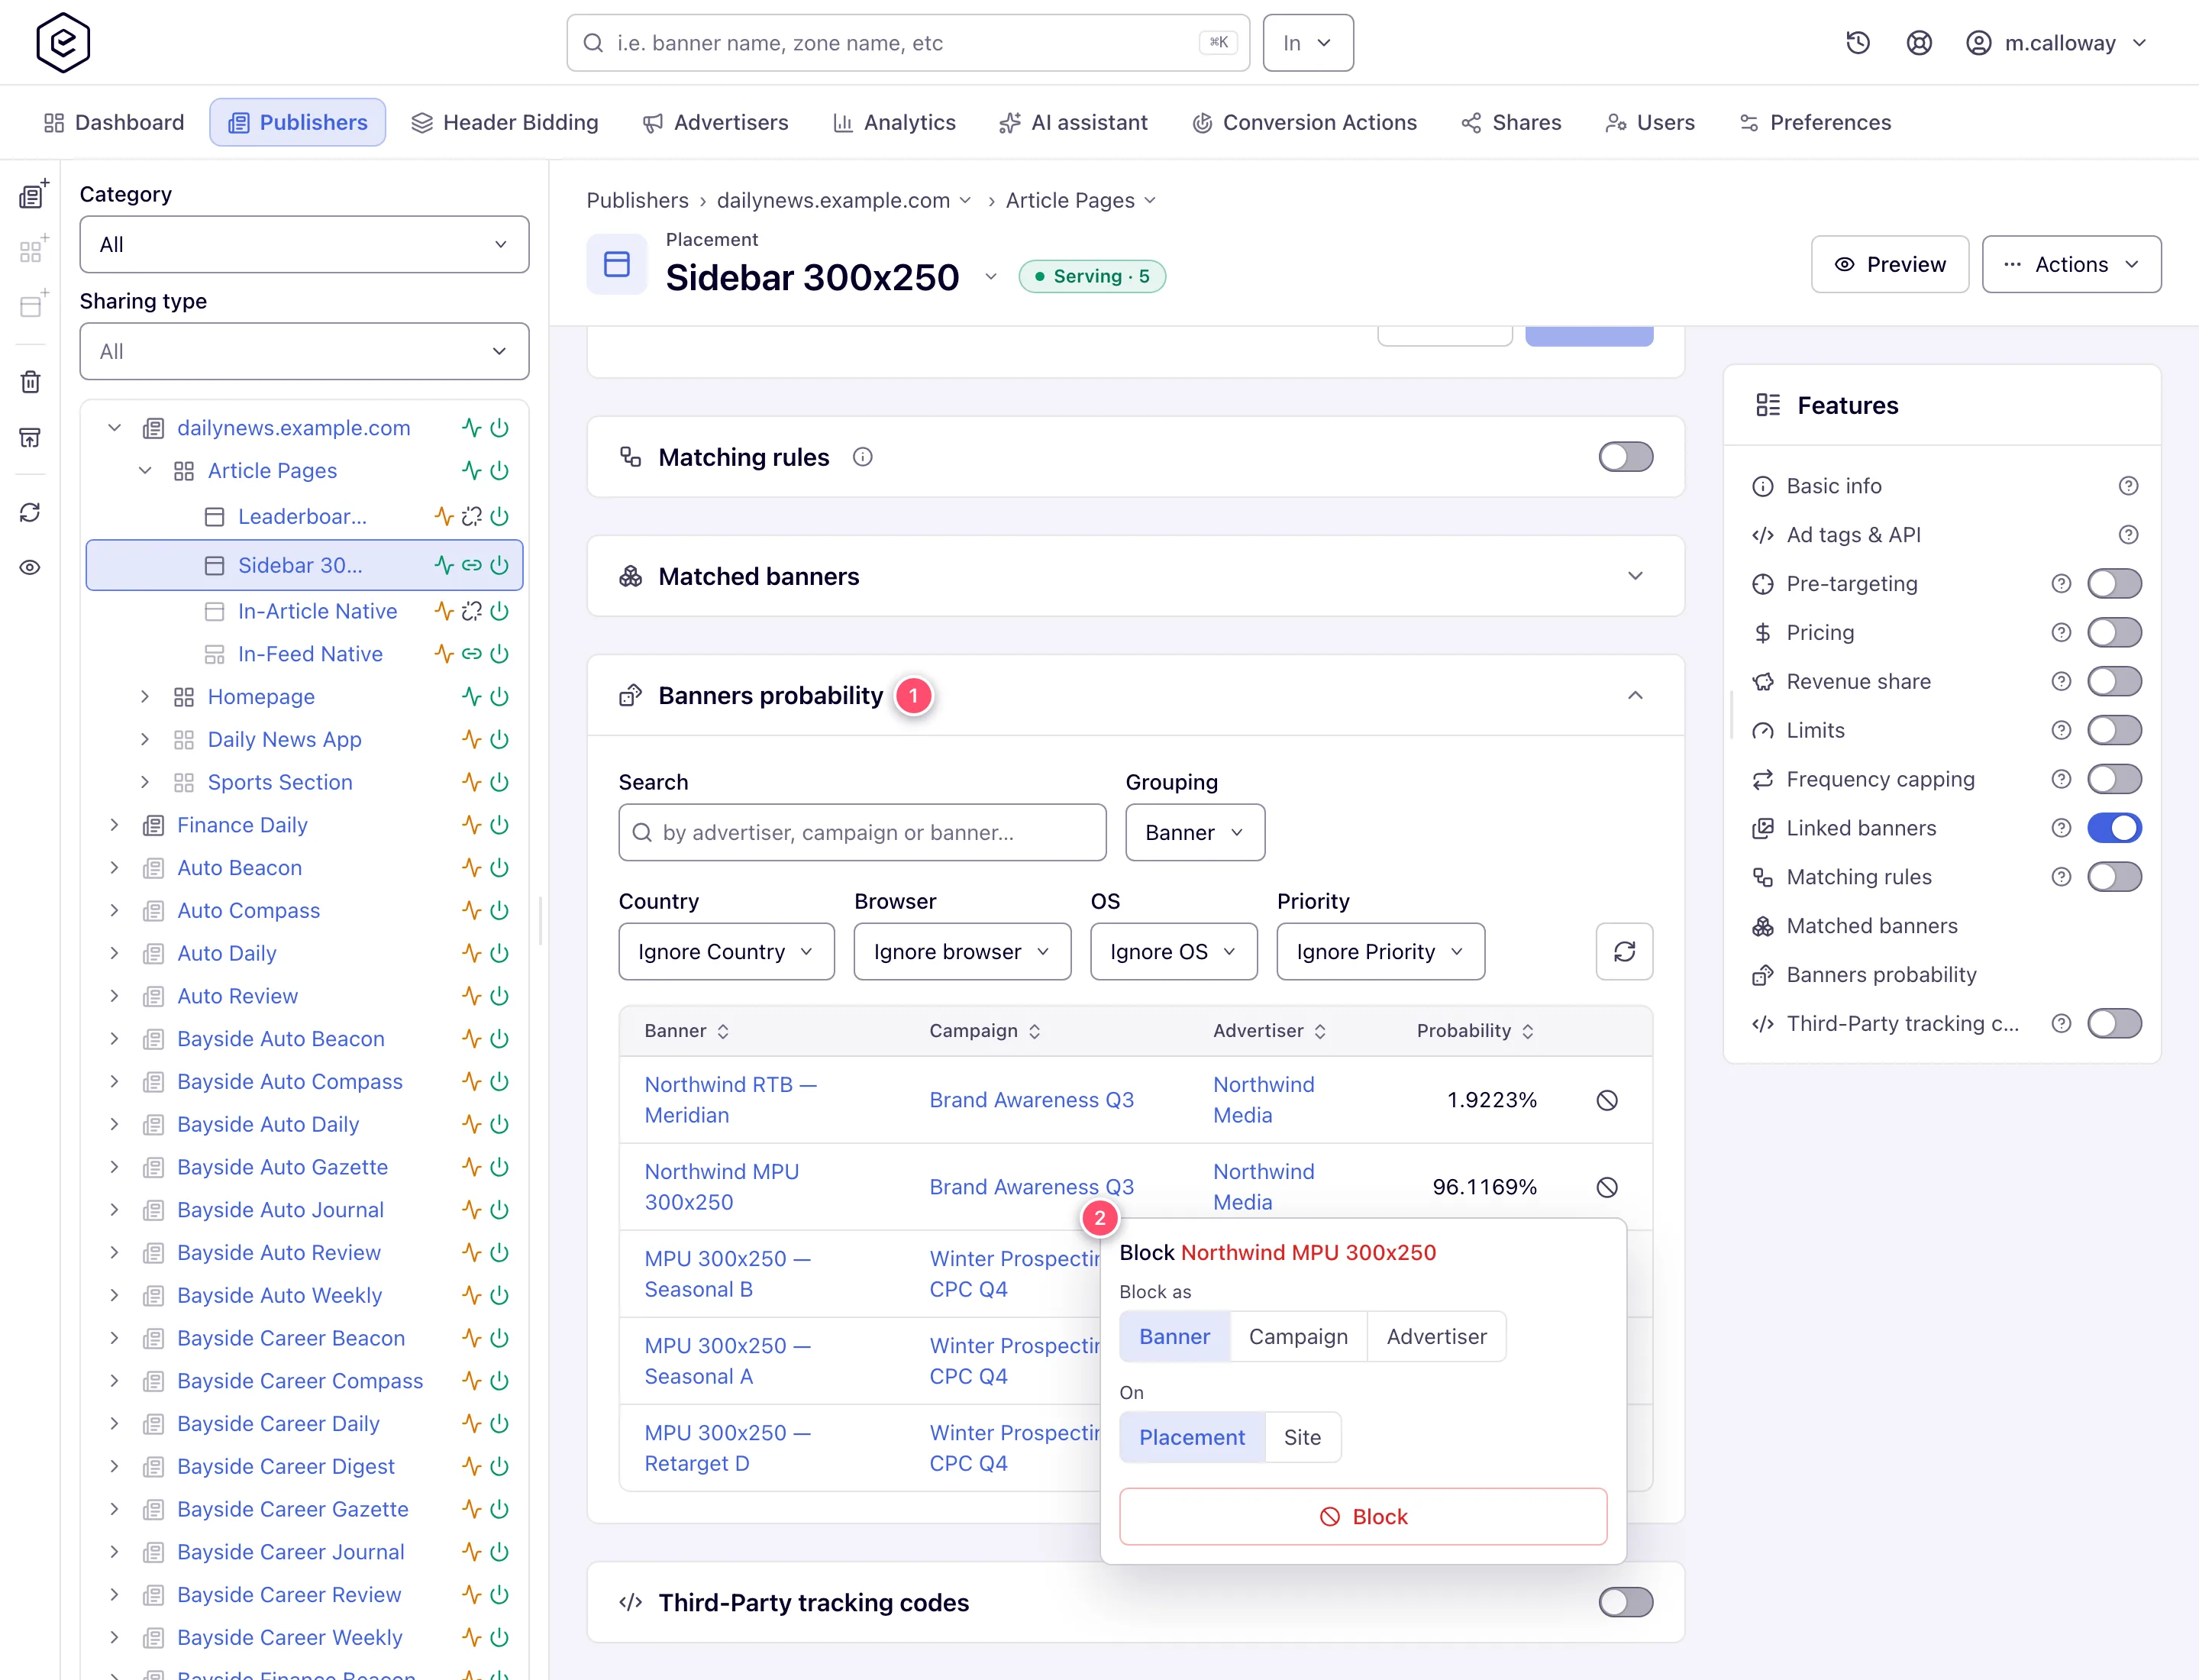Open the Analytics tab
Image resolution: width=2199 pixels, height=1680 pixels.
[x=894, y=122]
